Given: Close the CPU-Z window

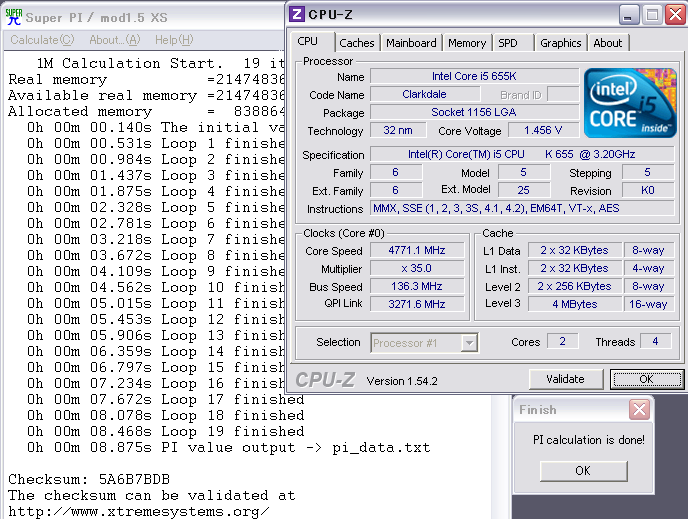Looking at the screenshot, I should coord(675,15).
